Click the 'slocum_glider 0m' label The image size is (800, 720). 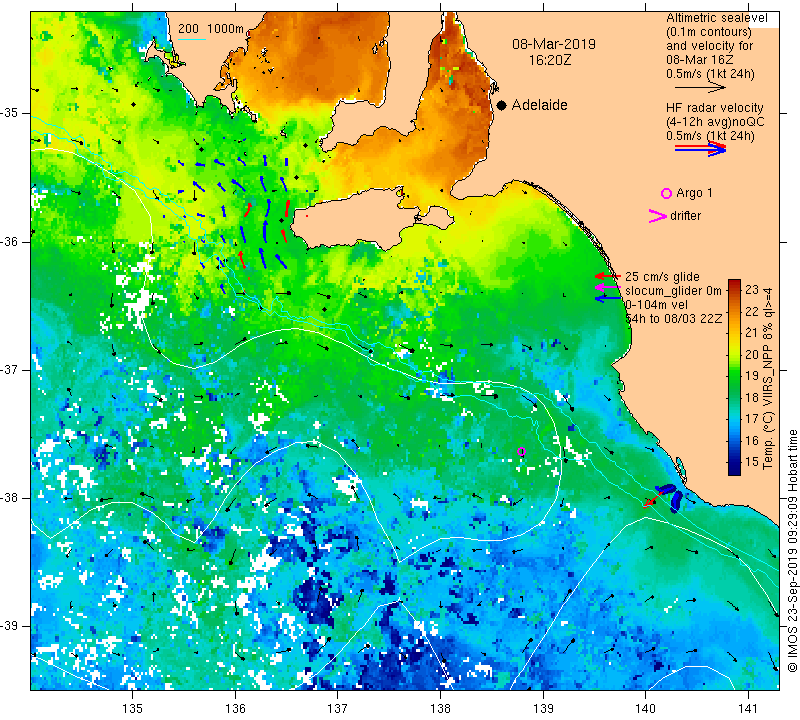tap(673, 291)
